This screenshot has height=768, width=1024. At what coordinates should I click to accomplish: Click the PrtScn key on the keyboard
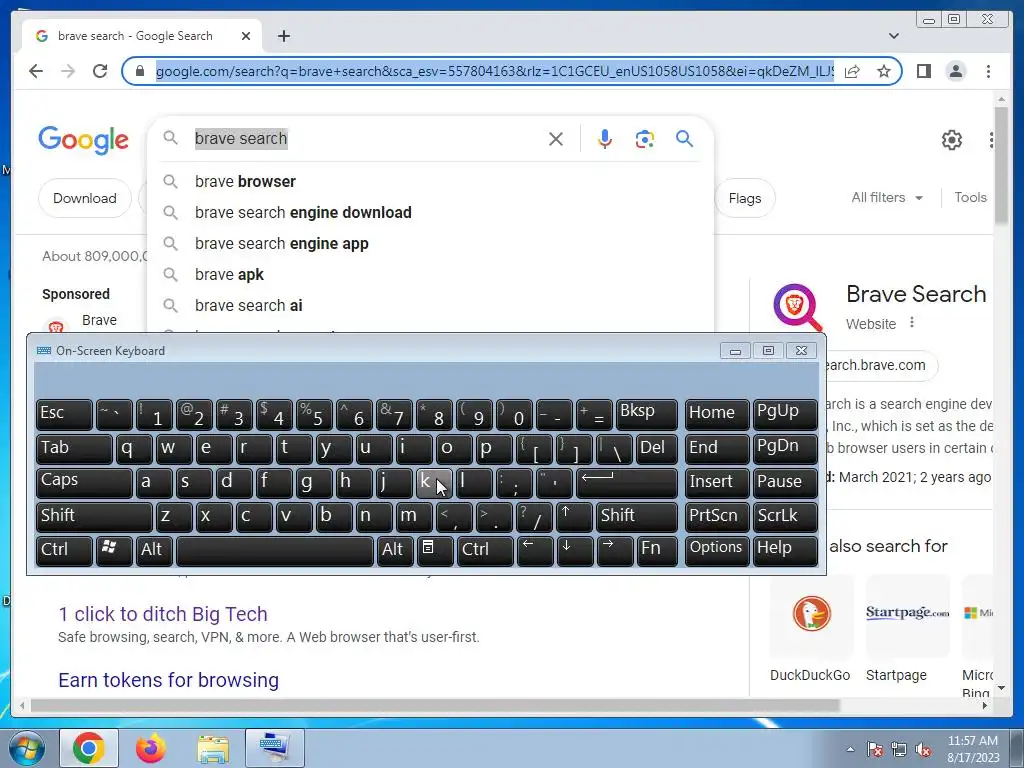point(716,517)
